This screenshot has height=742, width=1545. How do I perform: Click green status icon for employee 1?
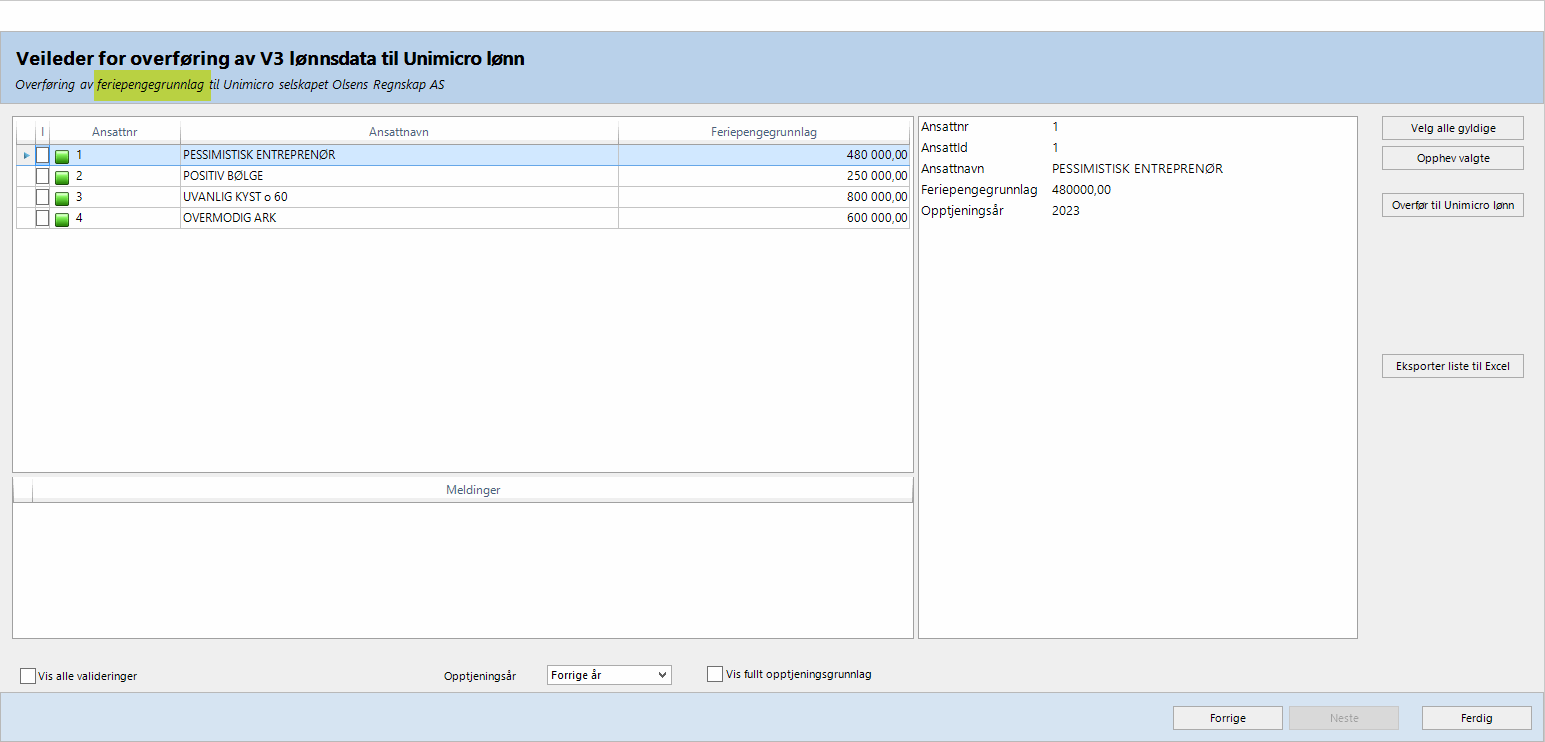pyautogui.click(x=62, y=156)
